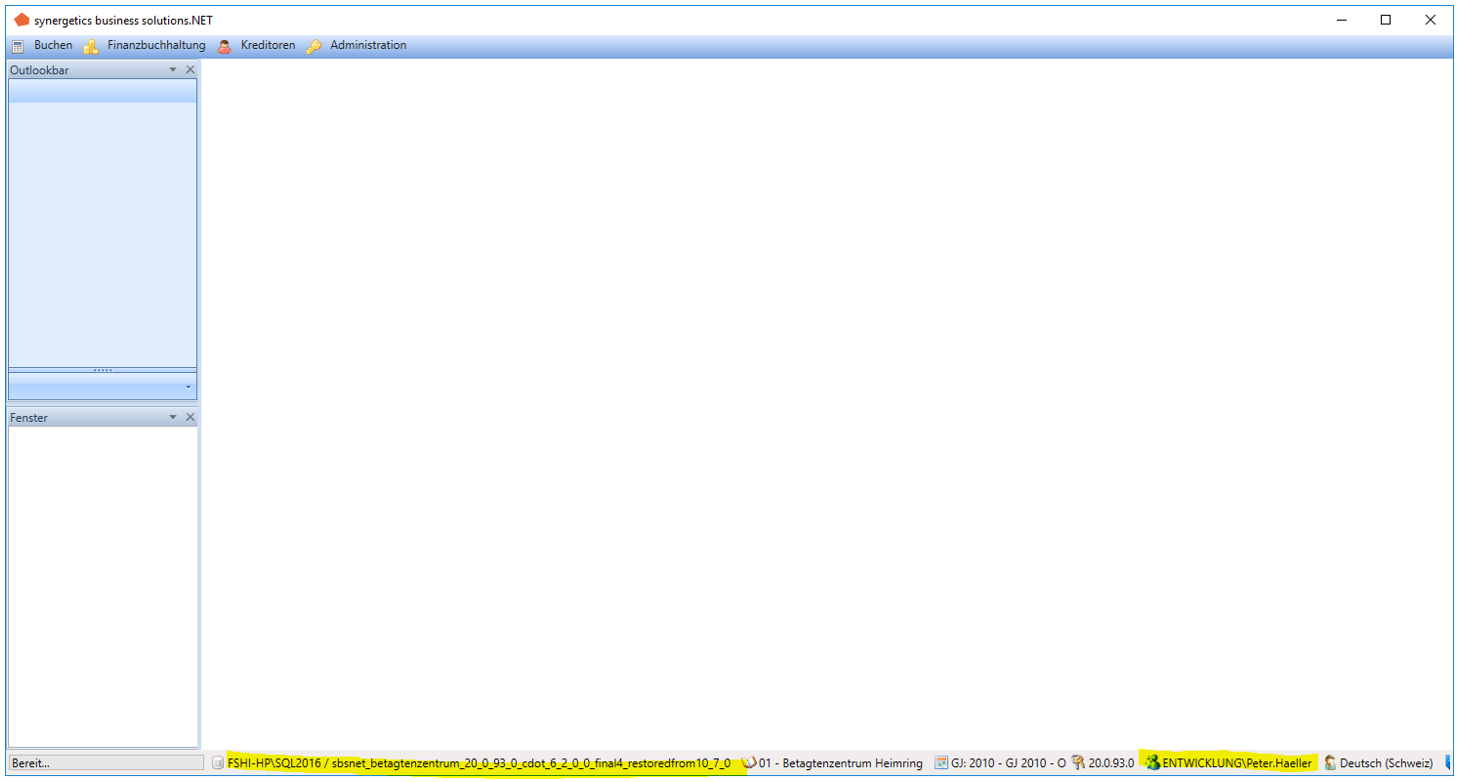Image resolution: width=1459 pixels, height=782 pixels.
Task: Click 'GJ: 2010 - GJ 2010 - O' status entry
Action: click(x=1009, y=763)
